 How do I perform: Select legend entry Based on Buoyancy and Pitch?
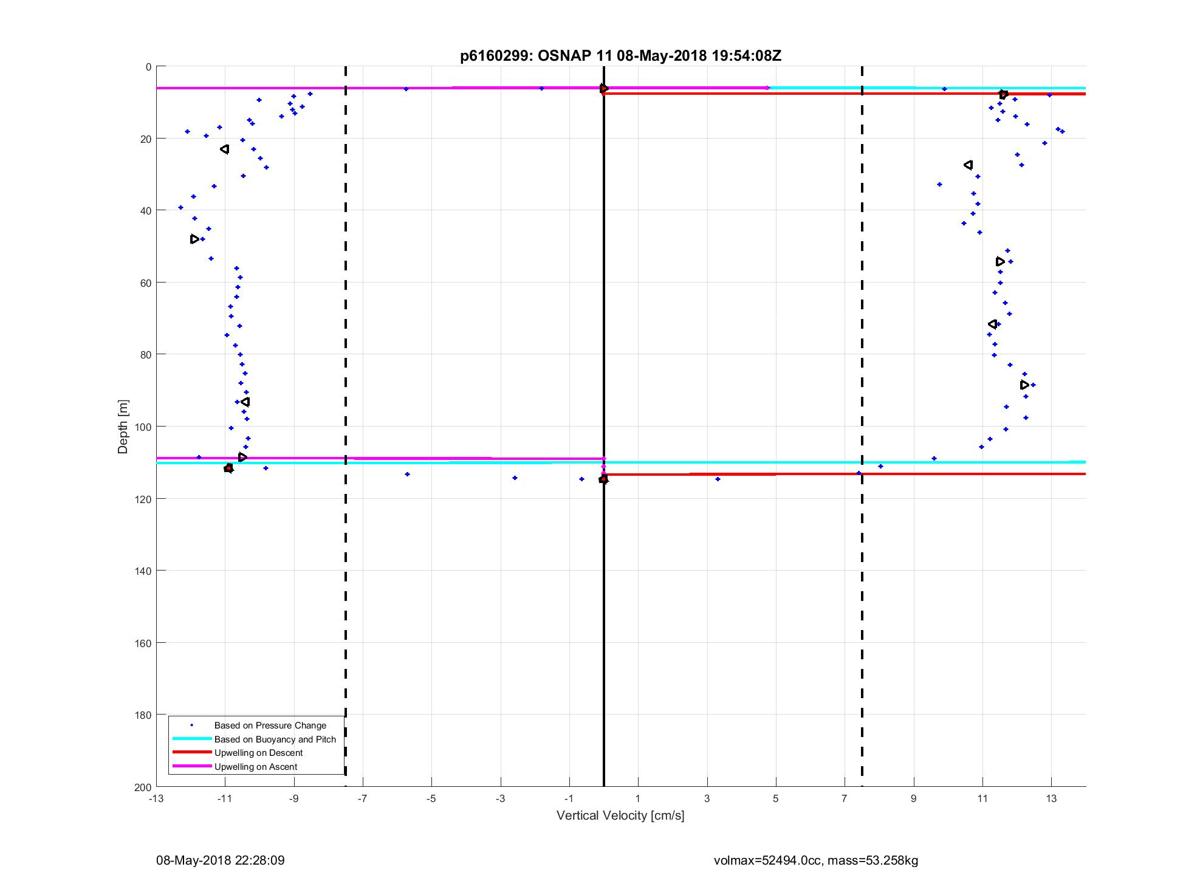(275, 739)
